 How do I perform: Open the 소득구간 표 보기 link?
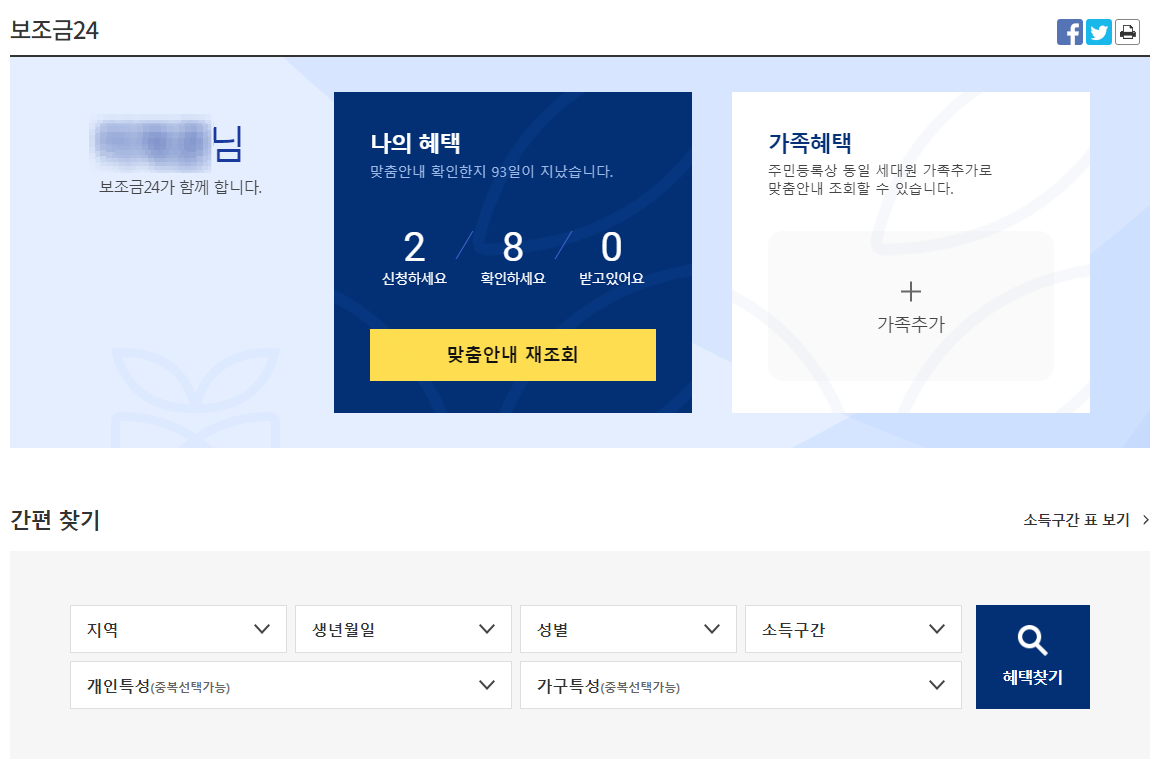[x=1086, y=520]
